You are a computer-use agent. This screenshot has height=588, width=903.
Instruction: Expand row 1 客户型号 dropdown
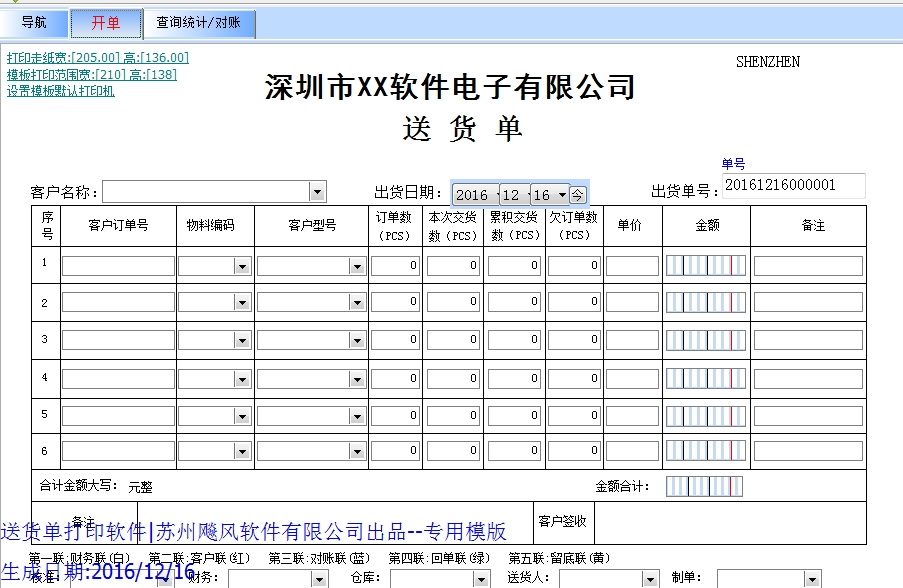point(357,266)
